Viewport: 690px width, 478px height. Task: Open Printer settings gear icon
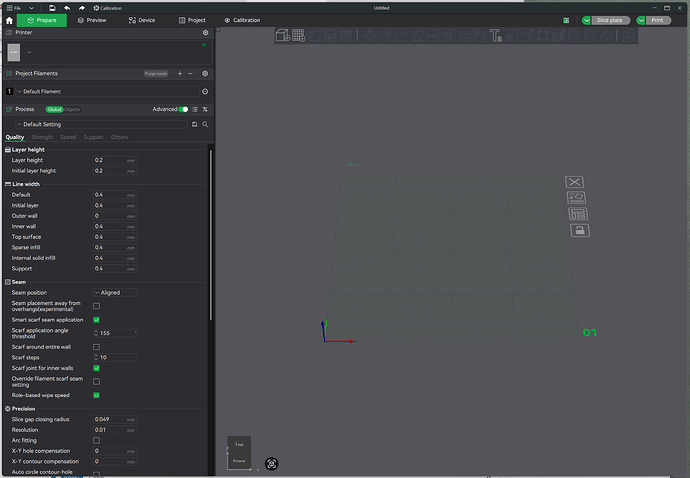point(205,33)
